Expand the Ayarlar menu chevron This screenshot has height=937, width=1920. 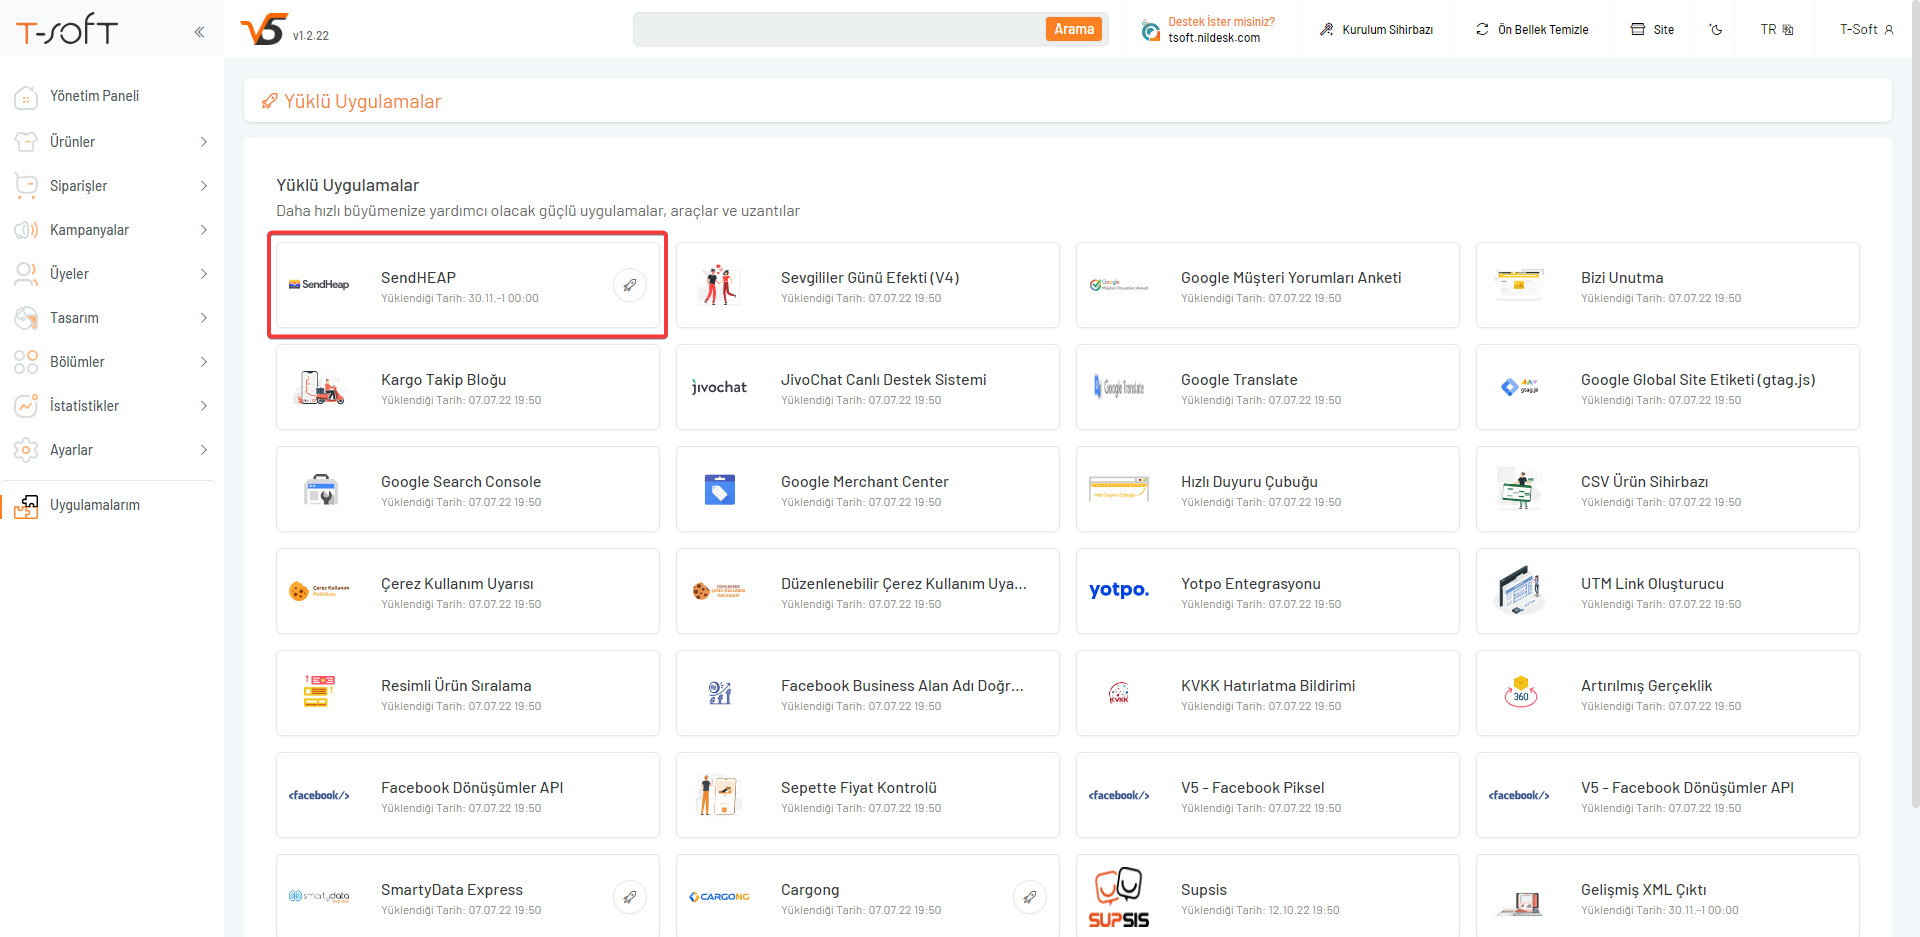pos(203,450)
